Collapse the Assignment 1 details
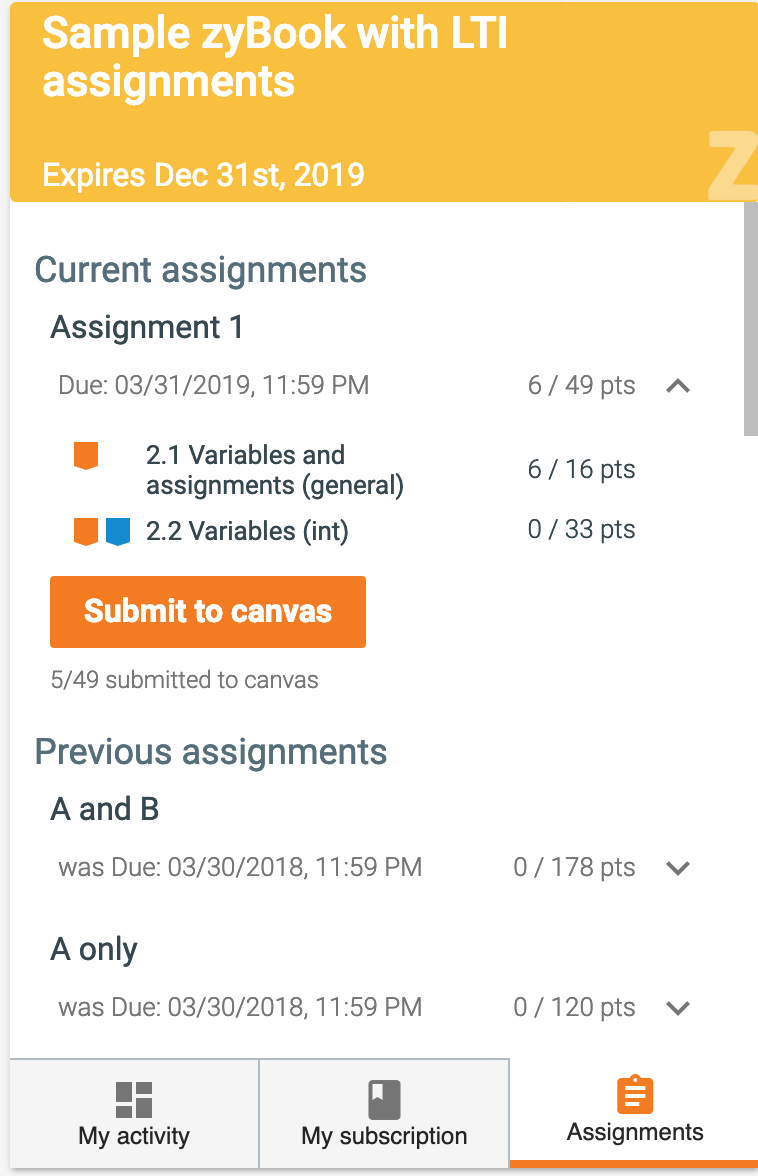The height and width of the screenshot is (1176, 758). click(x=678, y=386)
